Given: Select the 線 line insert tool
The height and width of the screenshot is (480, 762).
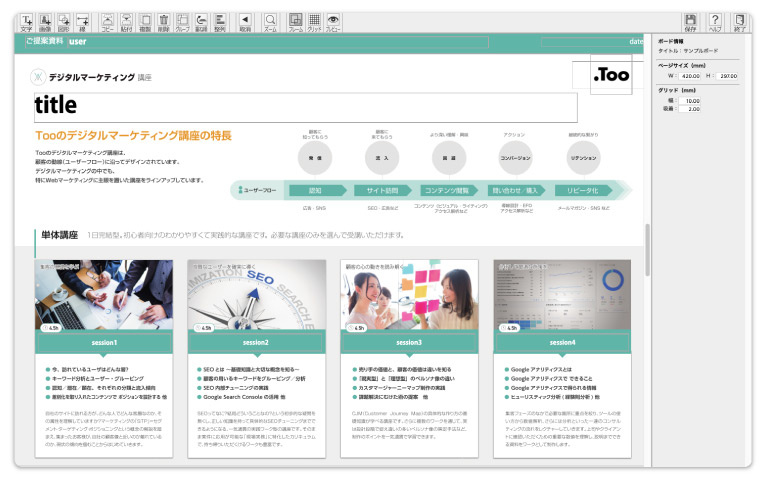Looking at the screenshot, I should tap(83, 22).
